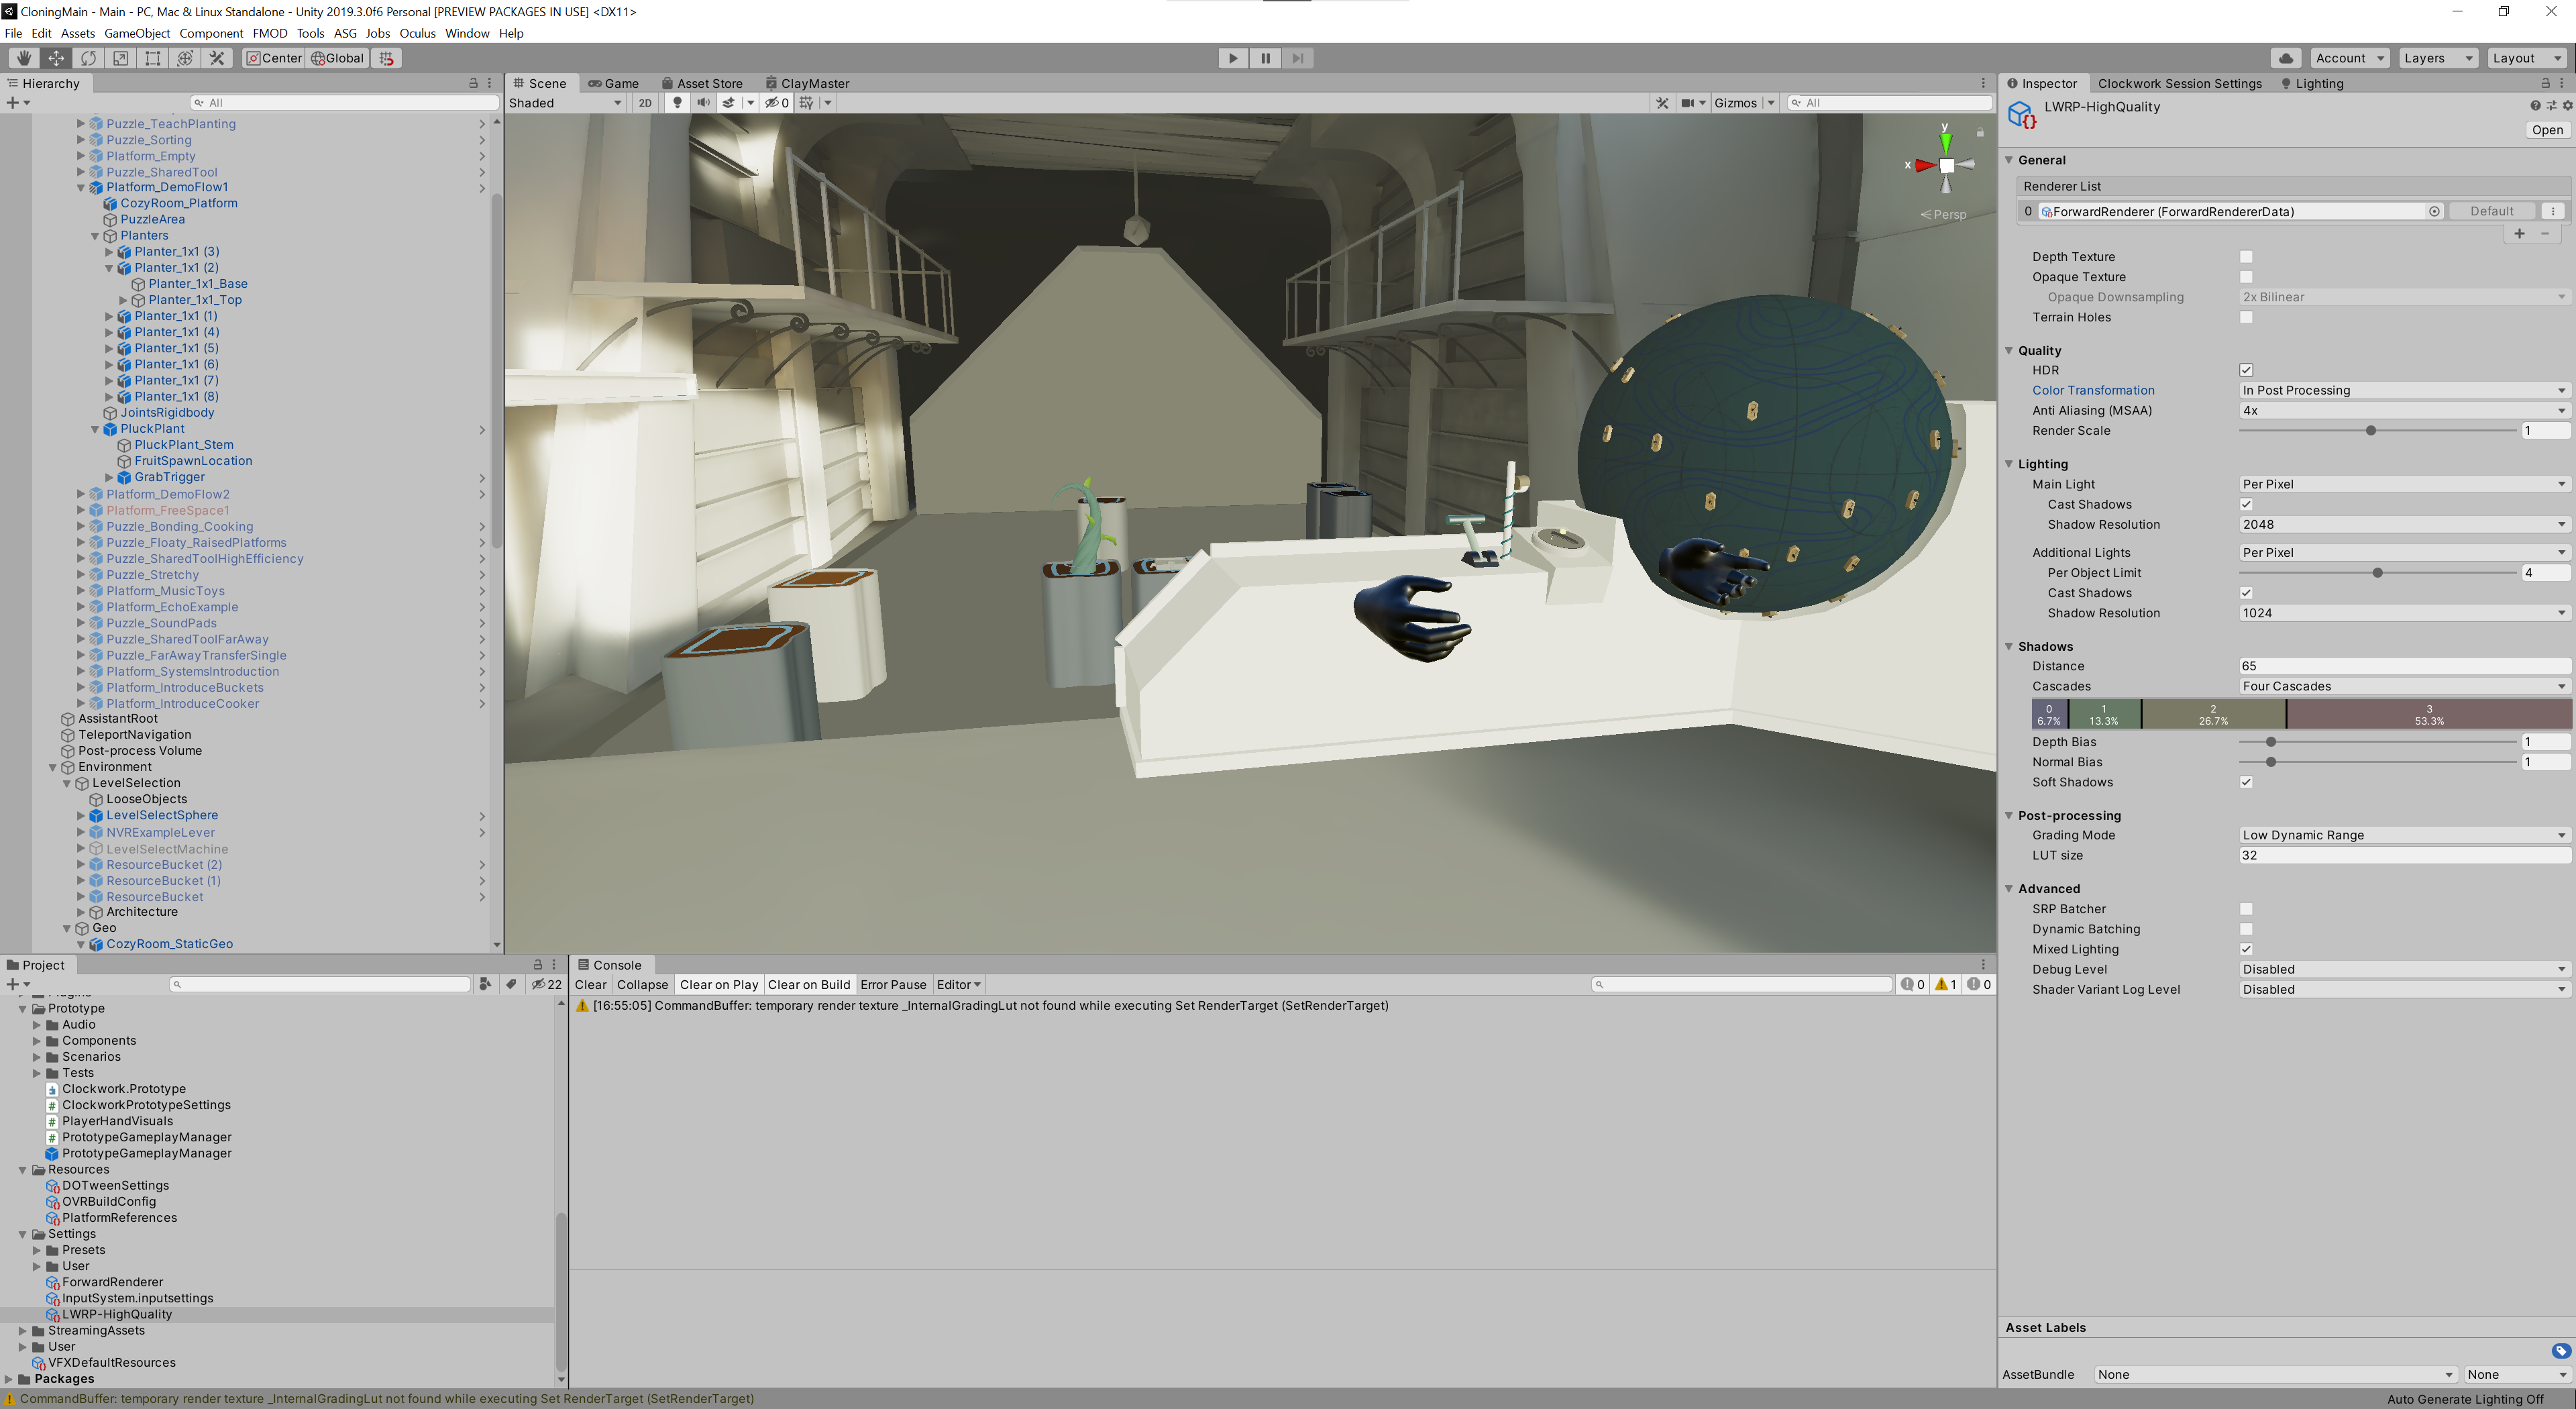
Task: Toggle scene audio with the speaker icon
Action: pos(703,103)
